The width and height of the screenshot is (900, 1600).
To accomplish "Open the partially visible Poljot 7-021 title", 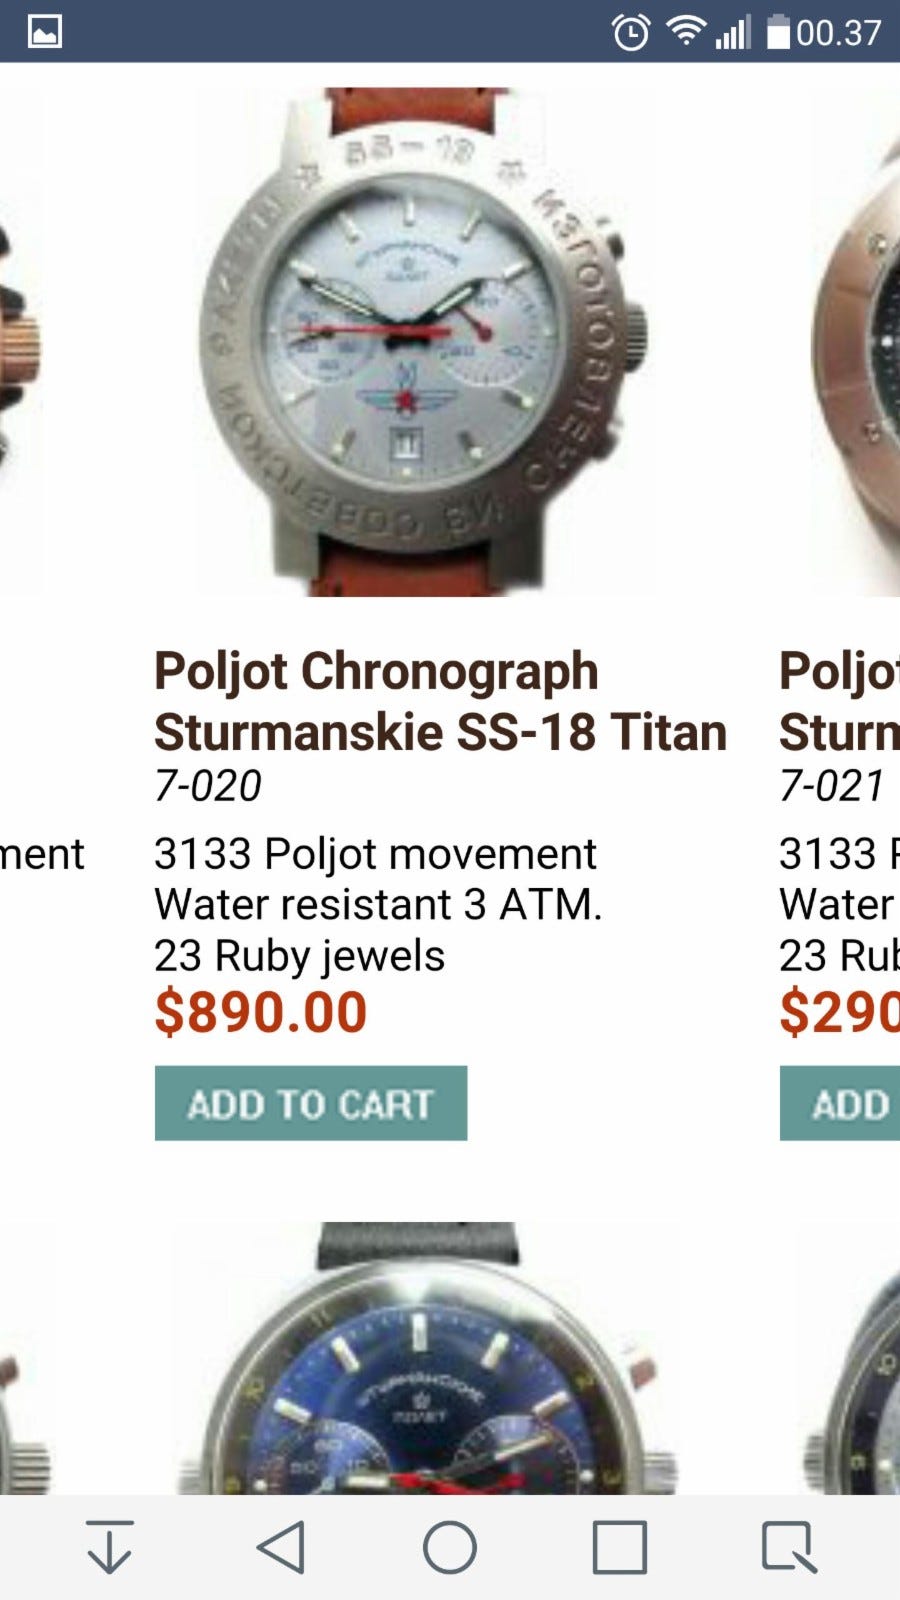I will click(838, 701).
